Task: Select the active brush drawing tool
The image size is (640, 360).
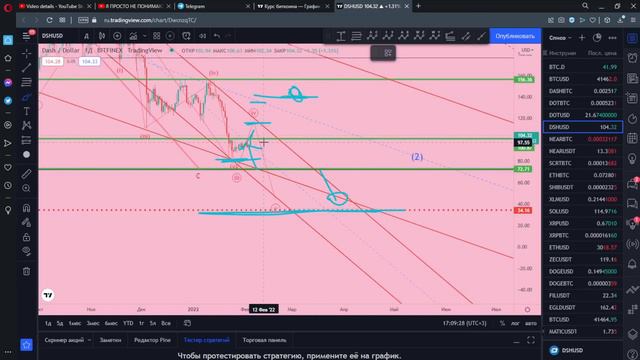Action: pyautogui.click(x=27, y=97)
